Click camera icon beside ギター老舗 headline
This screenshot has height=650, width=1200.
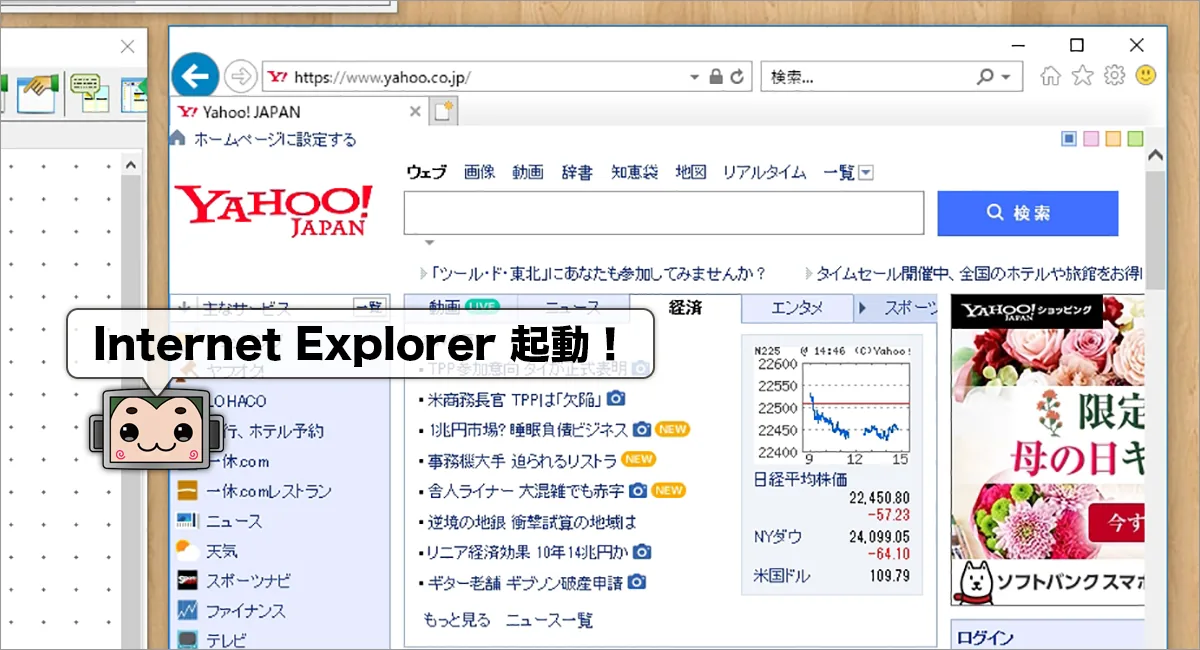coord(636,582)
